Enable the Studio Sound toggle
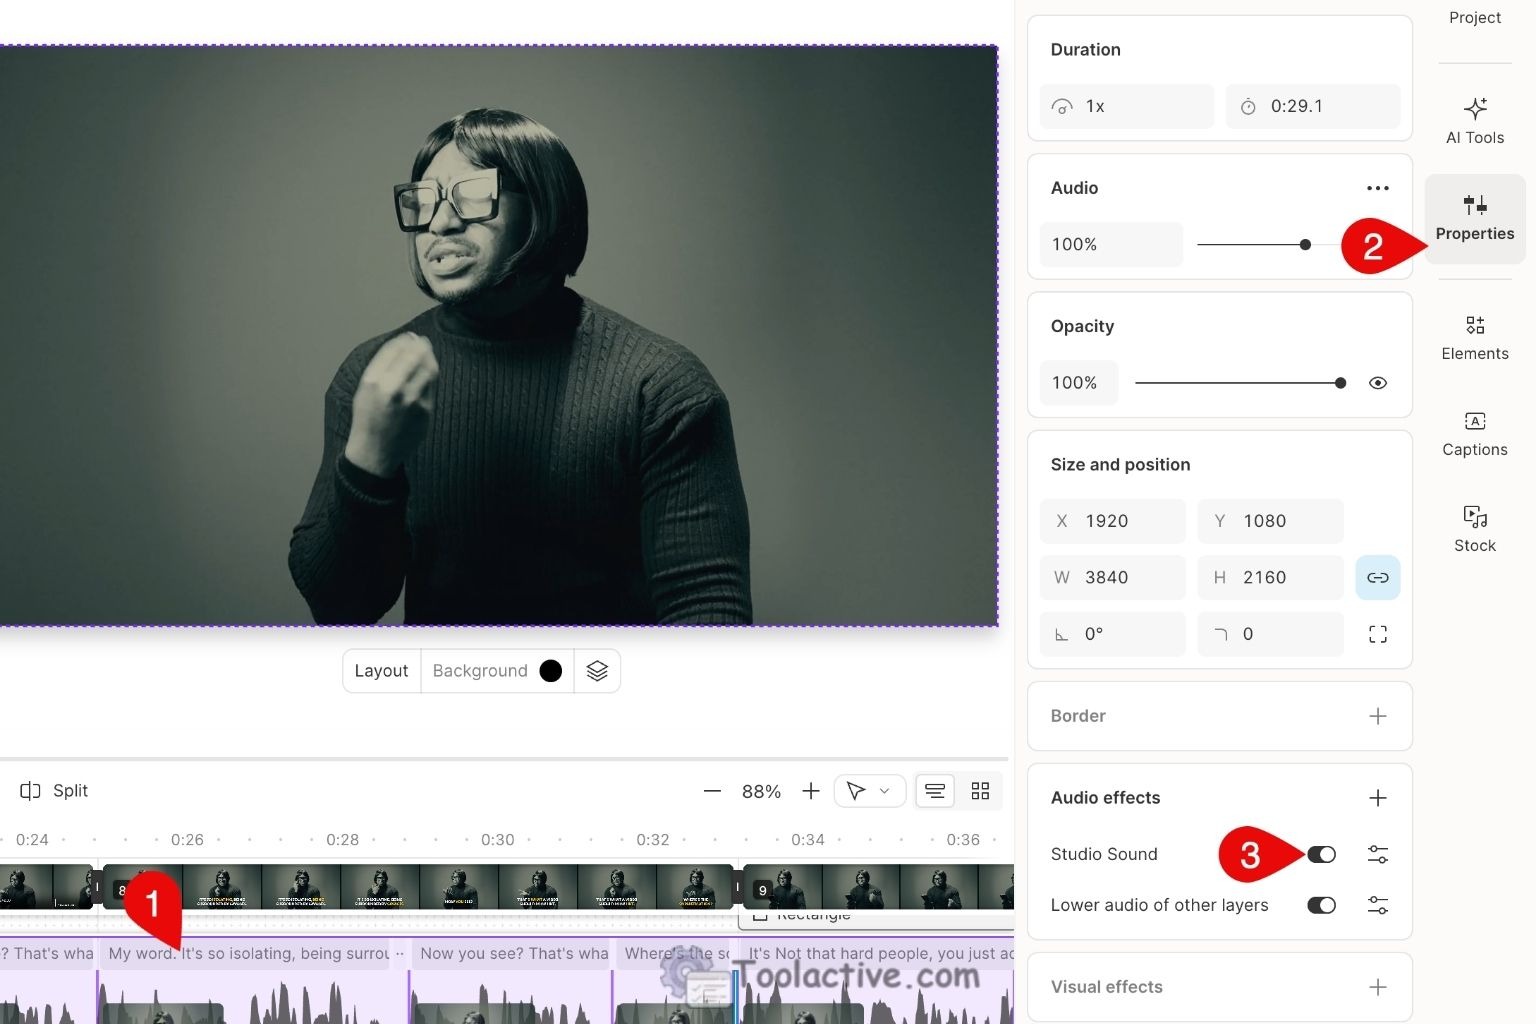Image resolution: width=1536 pixels, height=1024 pixels. pos(1321,854)
